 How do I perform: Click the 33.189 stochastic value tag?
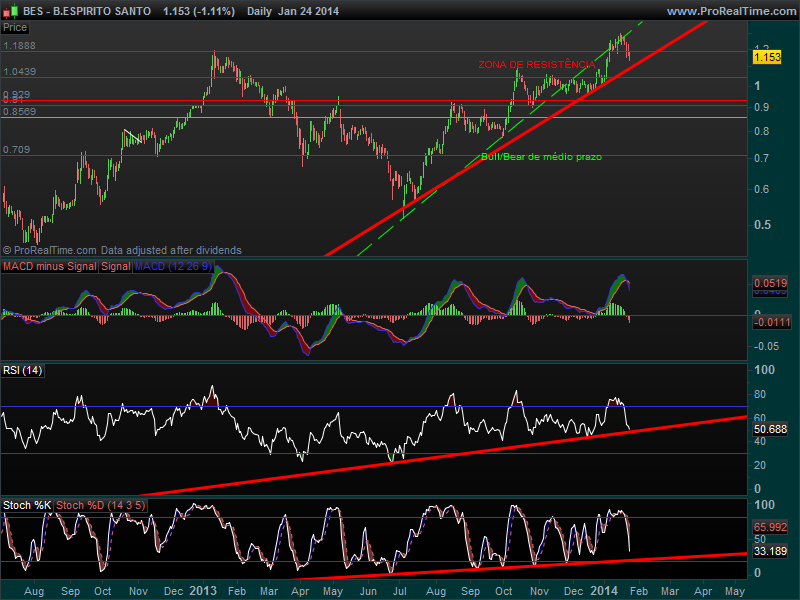770,551
